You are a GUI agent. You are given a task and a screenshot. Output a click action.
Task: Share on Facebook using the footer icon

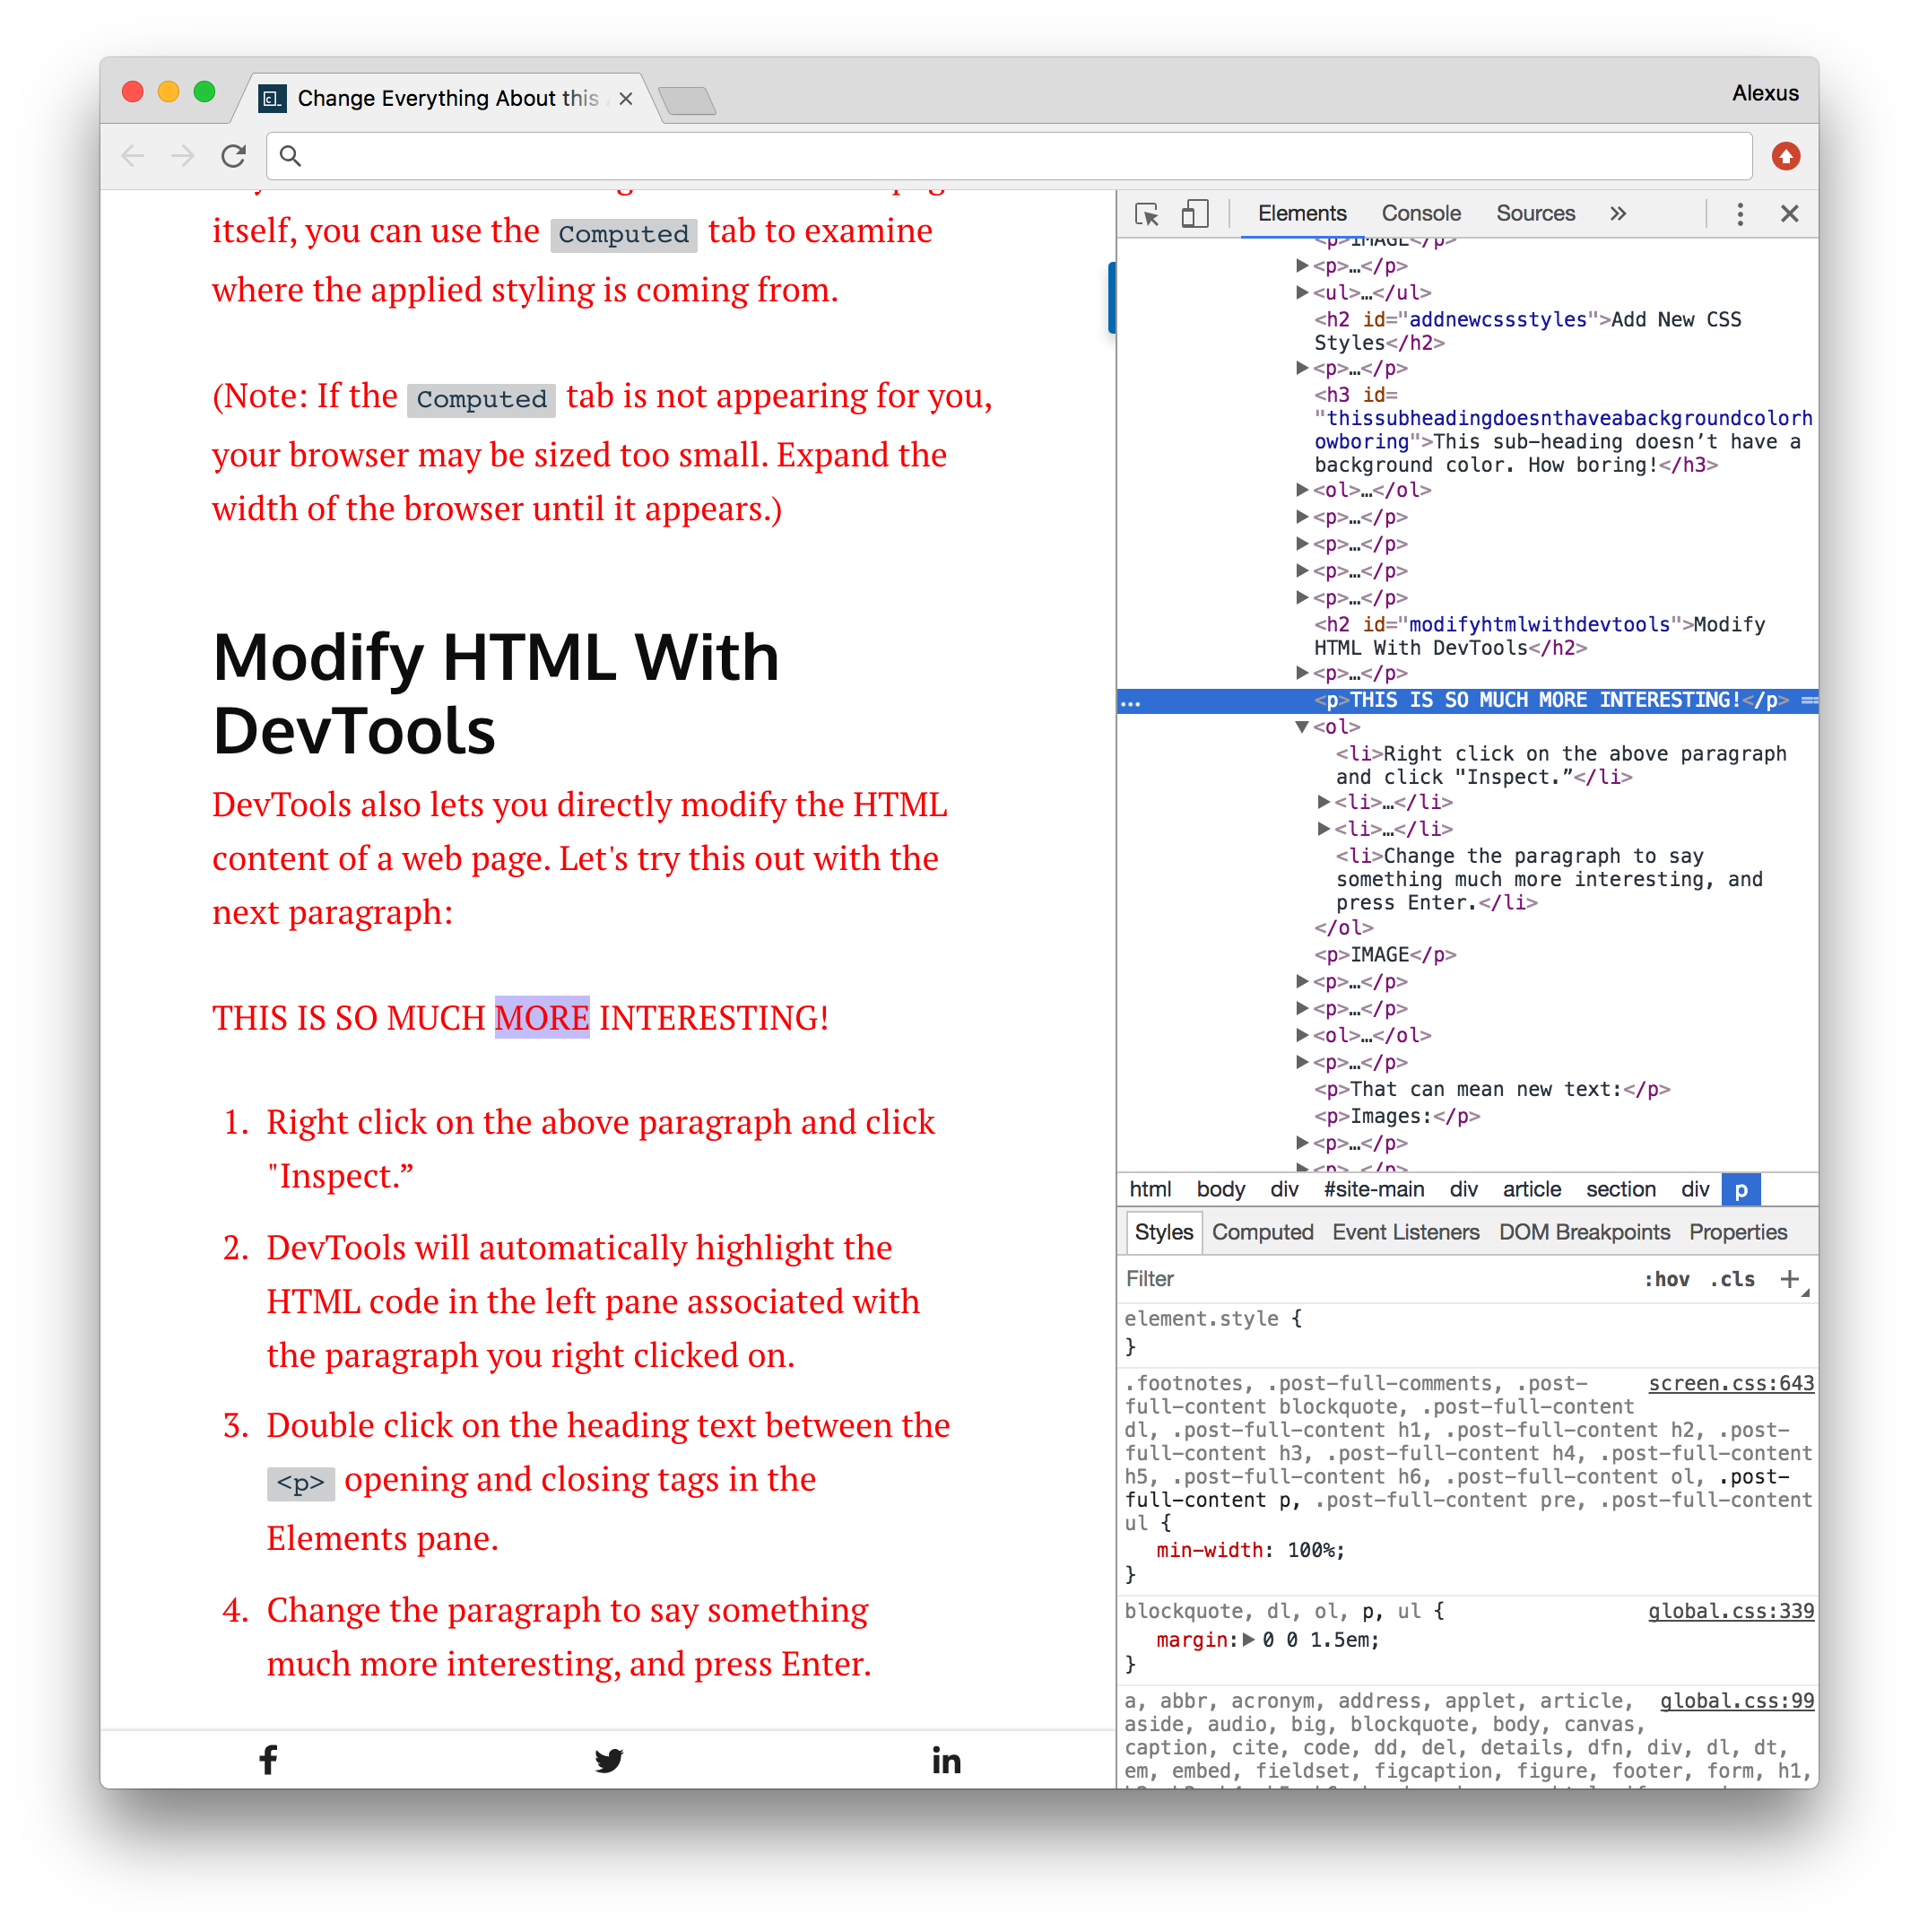point(268,1760)
